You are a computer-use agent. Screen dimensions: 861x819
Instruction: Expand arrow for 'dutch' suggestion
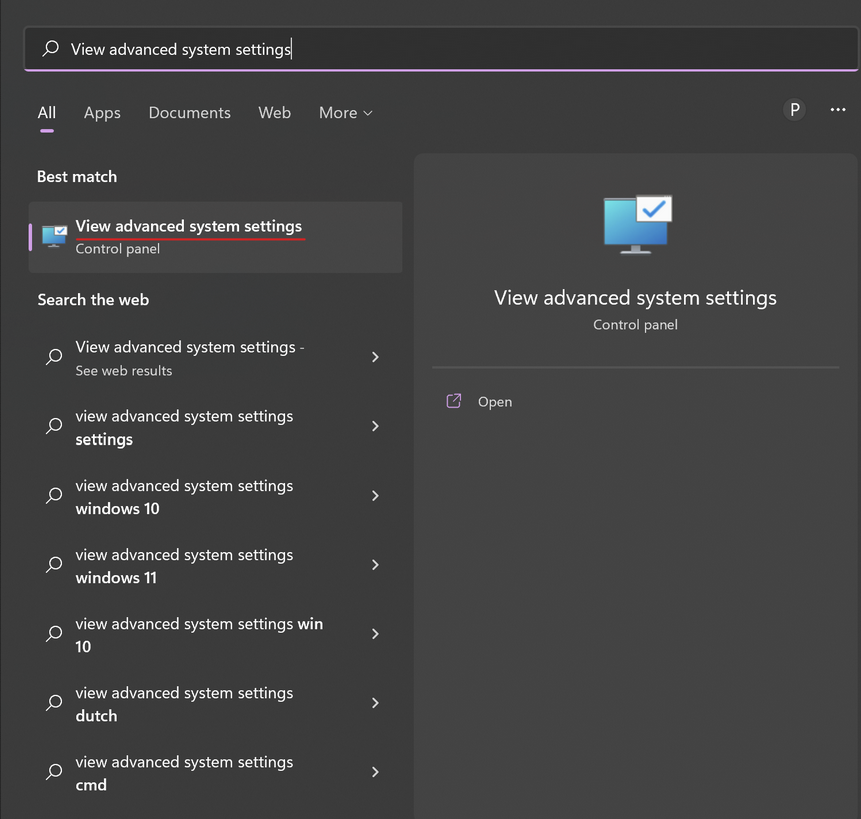pyautogui.click(x=375, y=704)
